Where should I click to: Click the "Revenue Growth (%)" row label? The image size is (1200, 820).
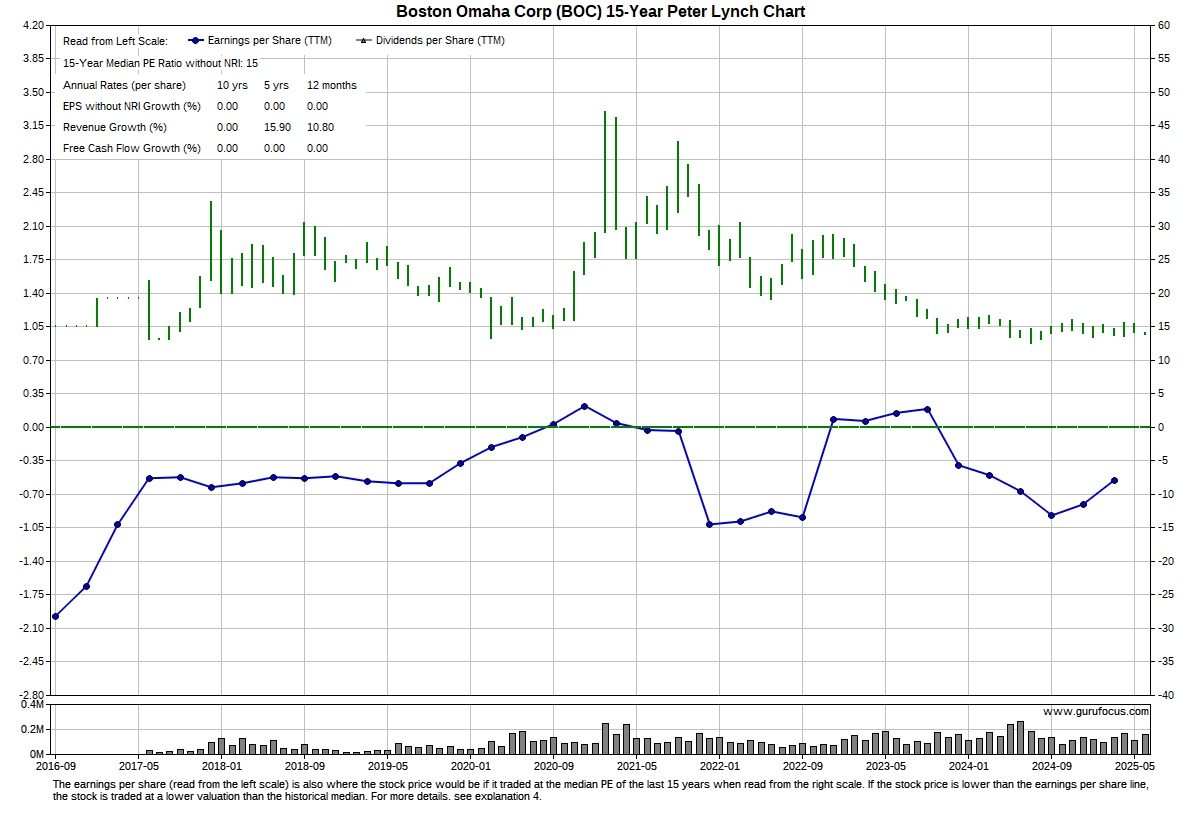[115, 127]
